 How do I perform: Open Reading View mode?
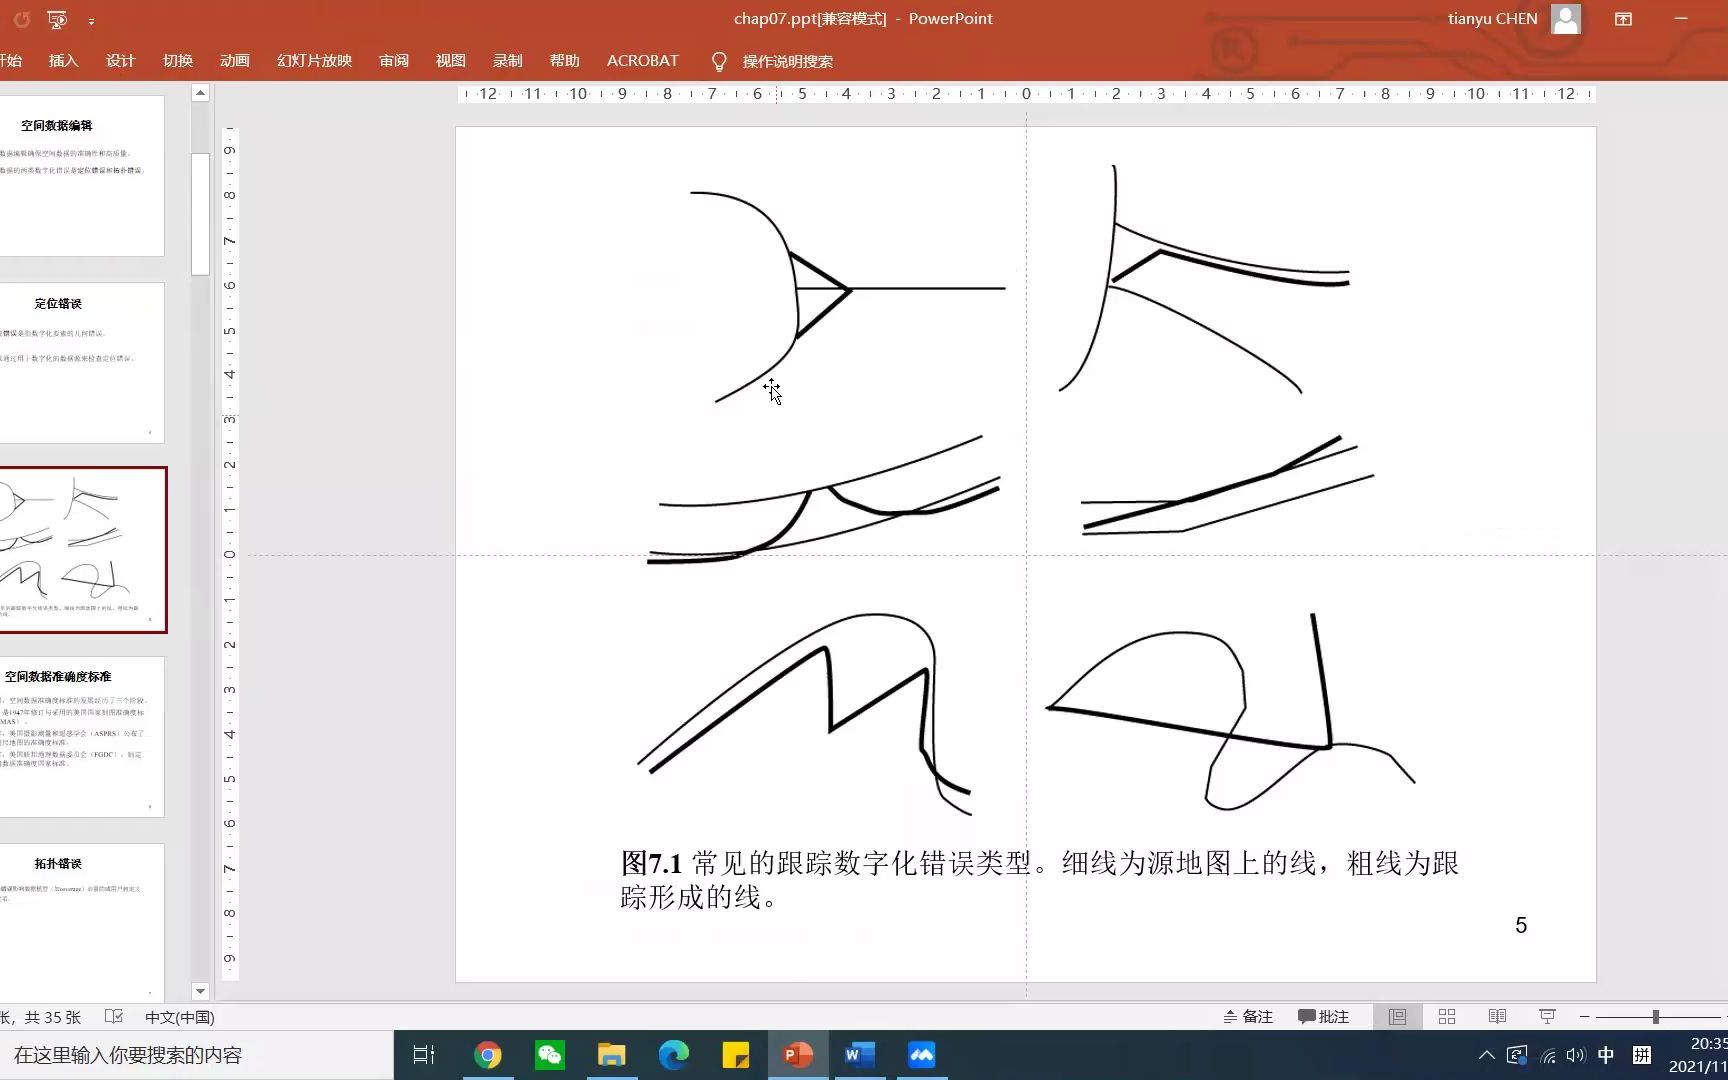tap(1496, 1016)
